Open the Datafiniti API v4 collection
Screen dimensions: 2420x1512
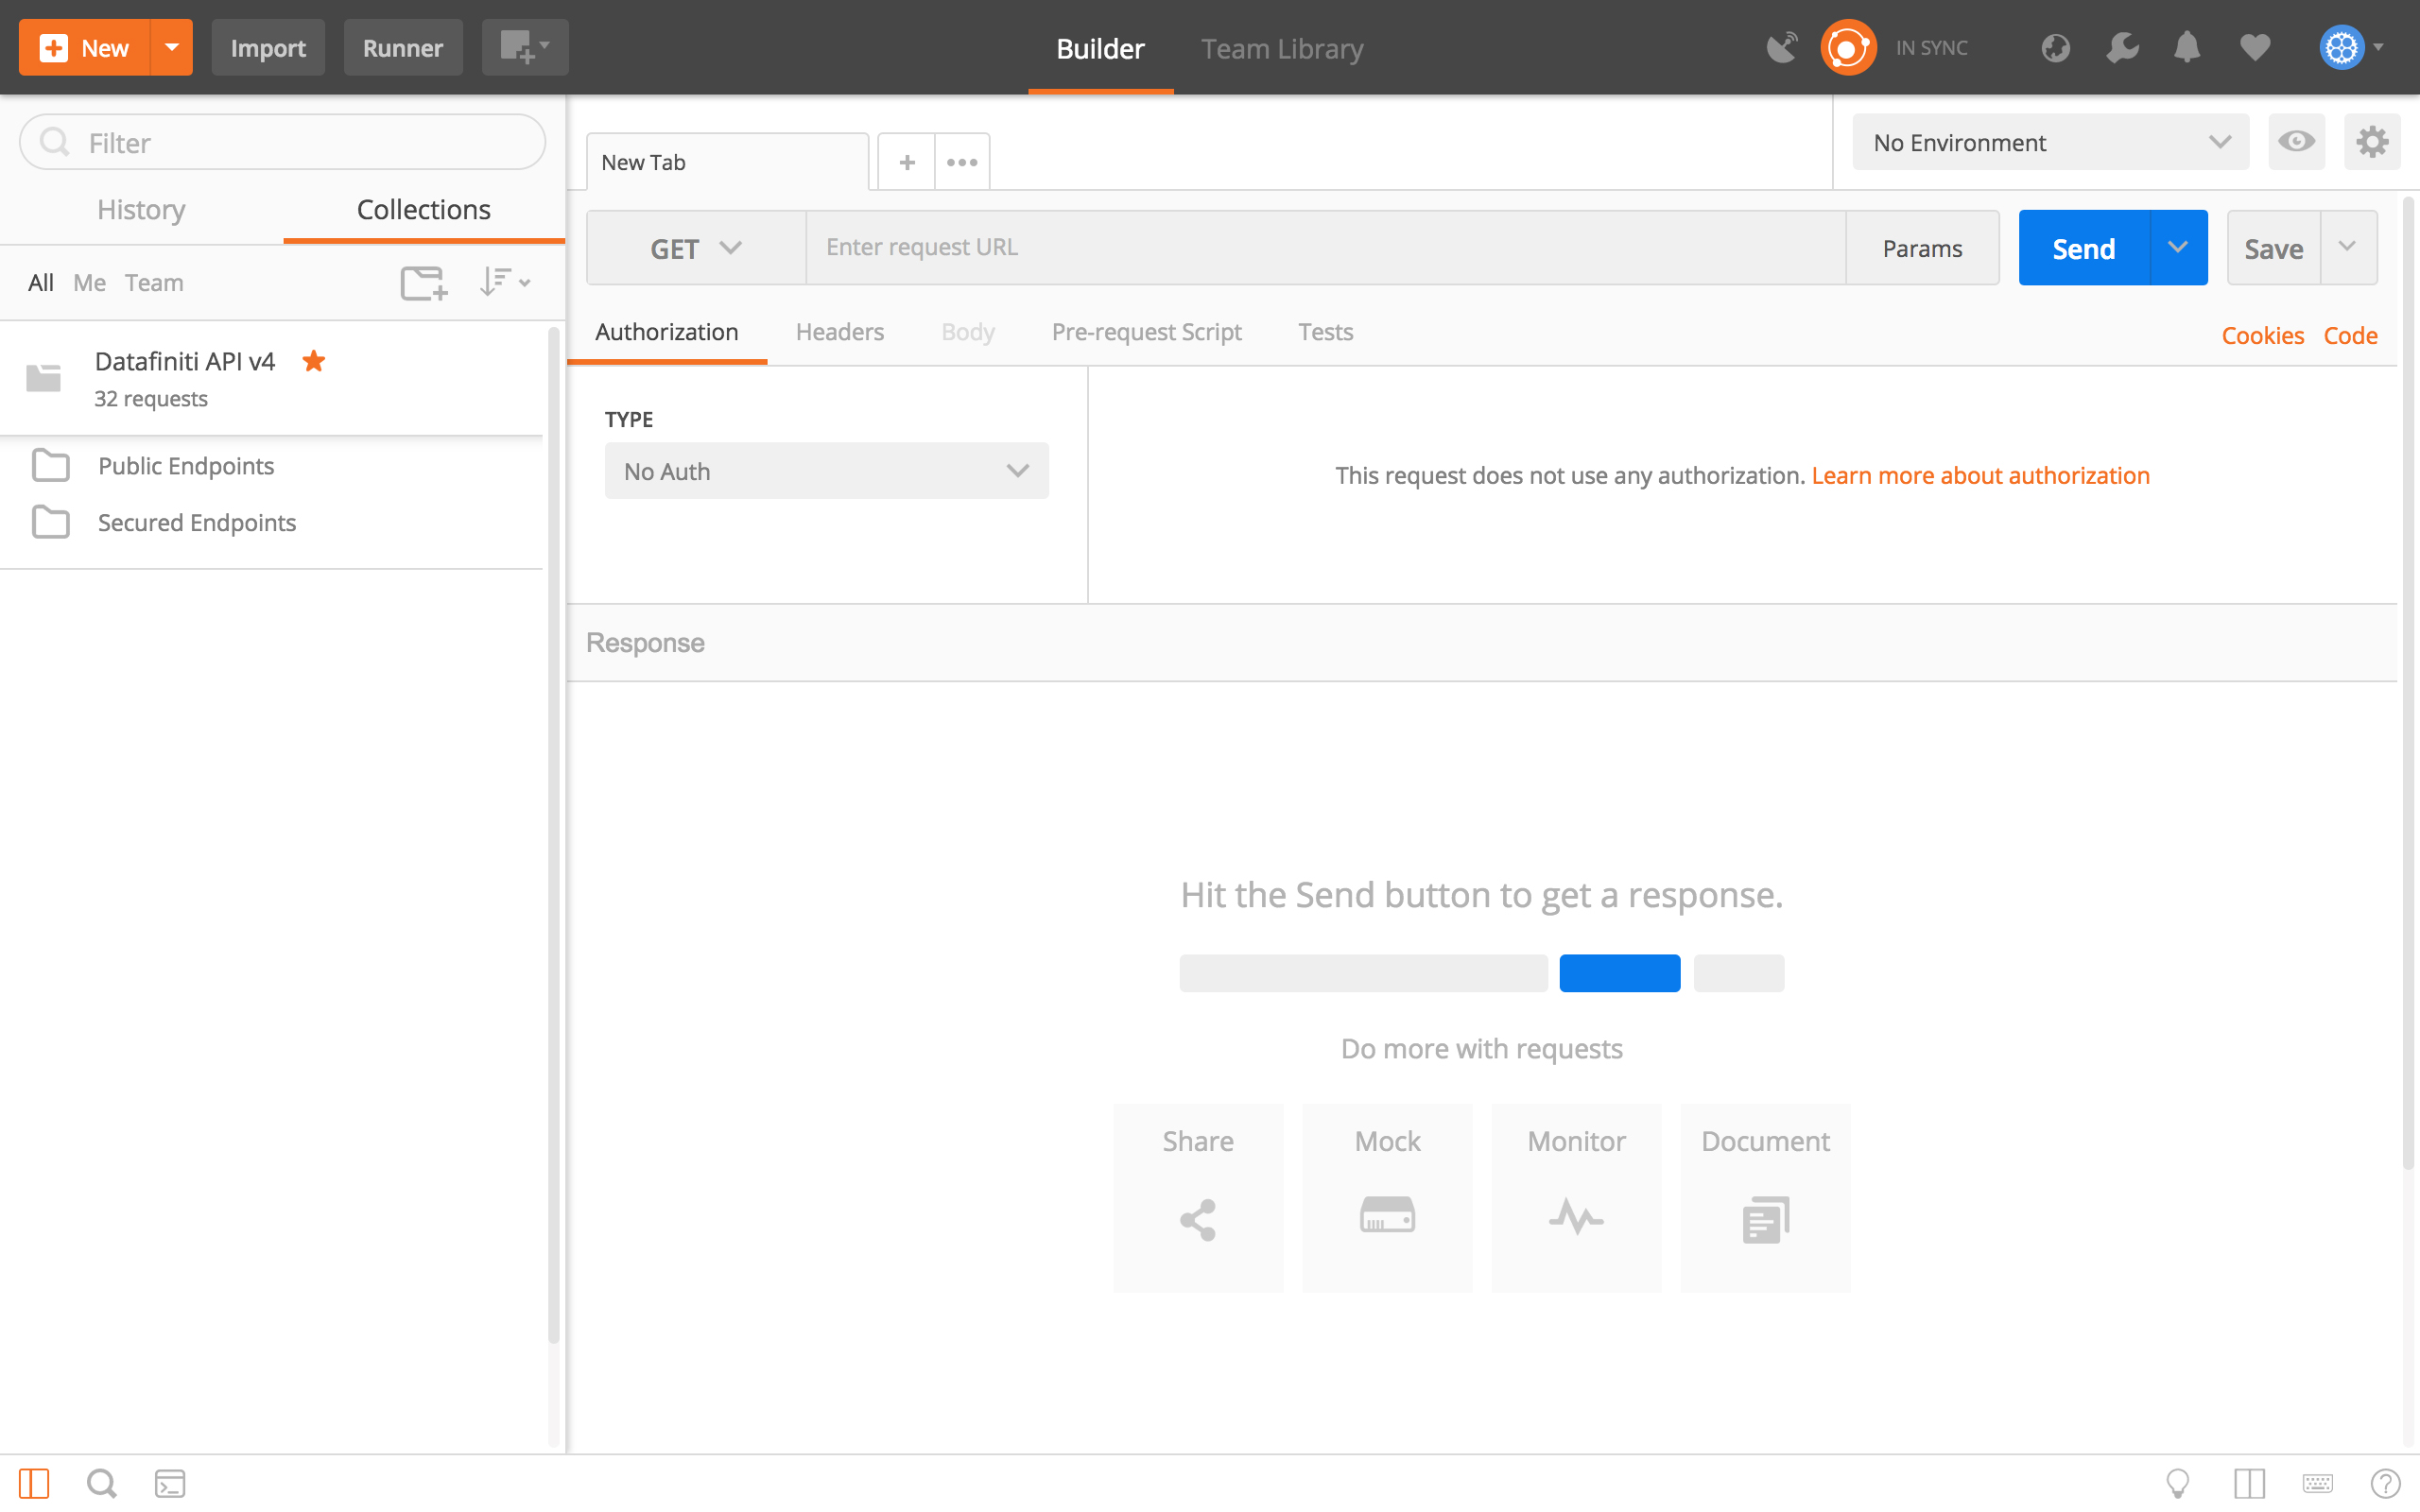point(271,378)
